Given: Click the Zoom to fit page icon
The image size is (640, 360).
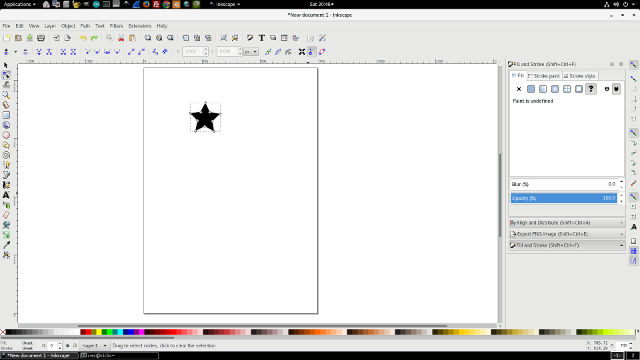Looking at the screenshot, I should point(170,38).
